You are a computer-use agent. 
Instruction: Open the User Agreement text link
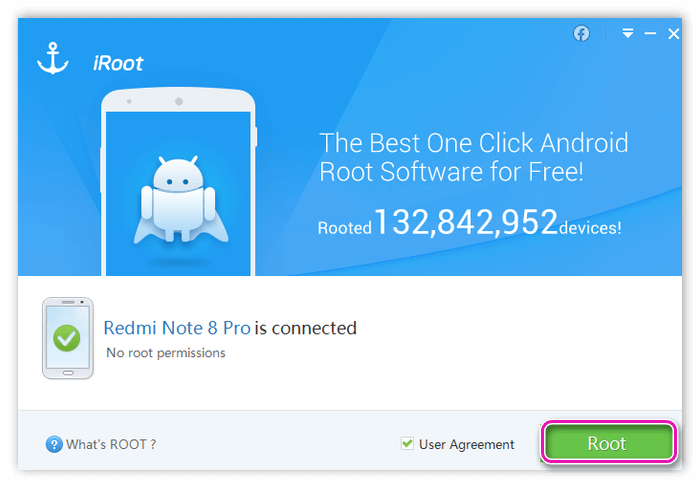466,444
